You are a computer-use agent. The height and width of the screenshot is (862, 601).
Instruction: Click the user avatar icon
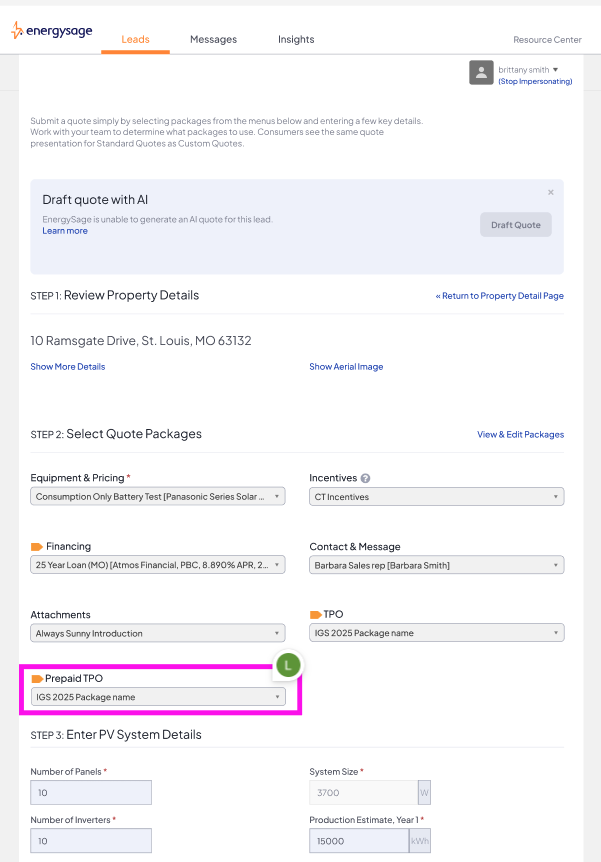tap(481, 72)
